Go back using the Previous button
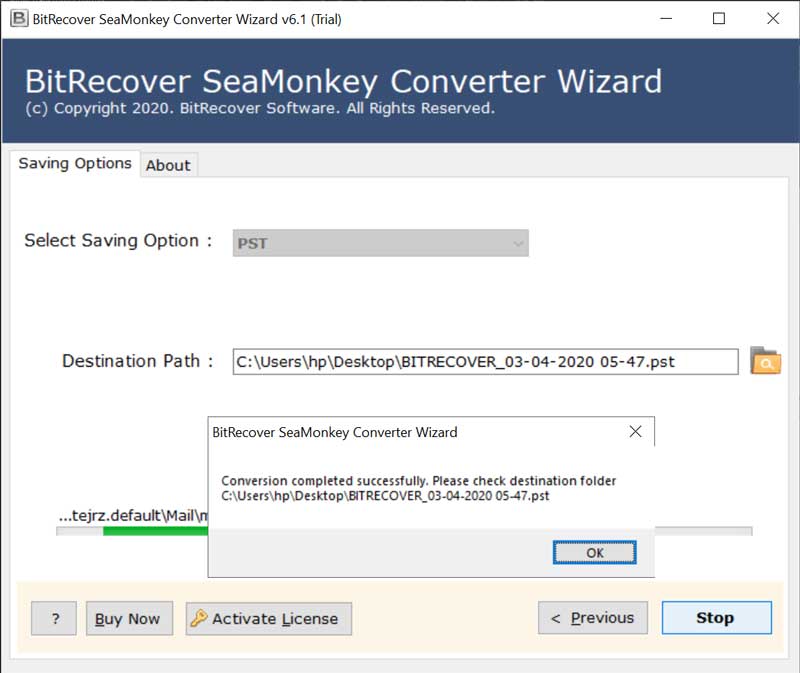Viewport: 800px width, 673px height. (x=593, y=618)
